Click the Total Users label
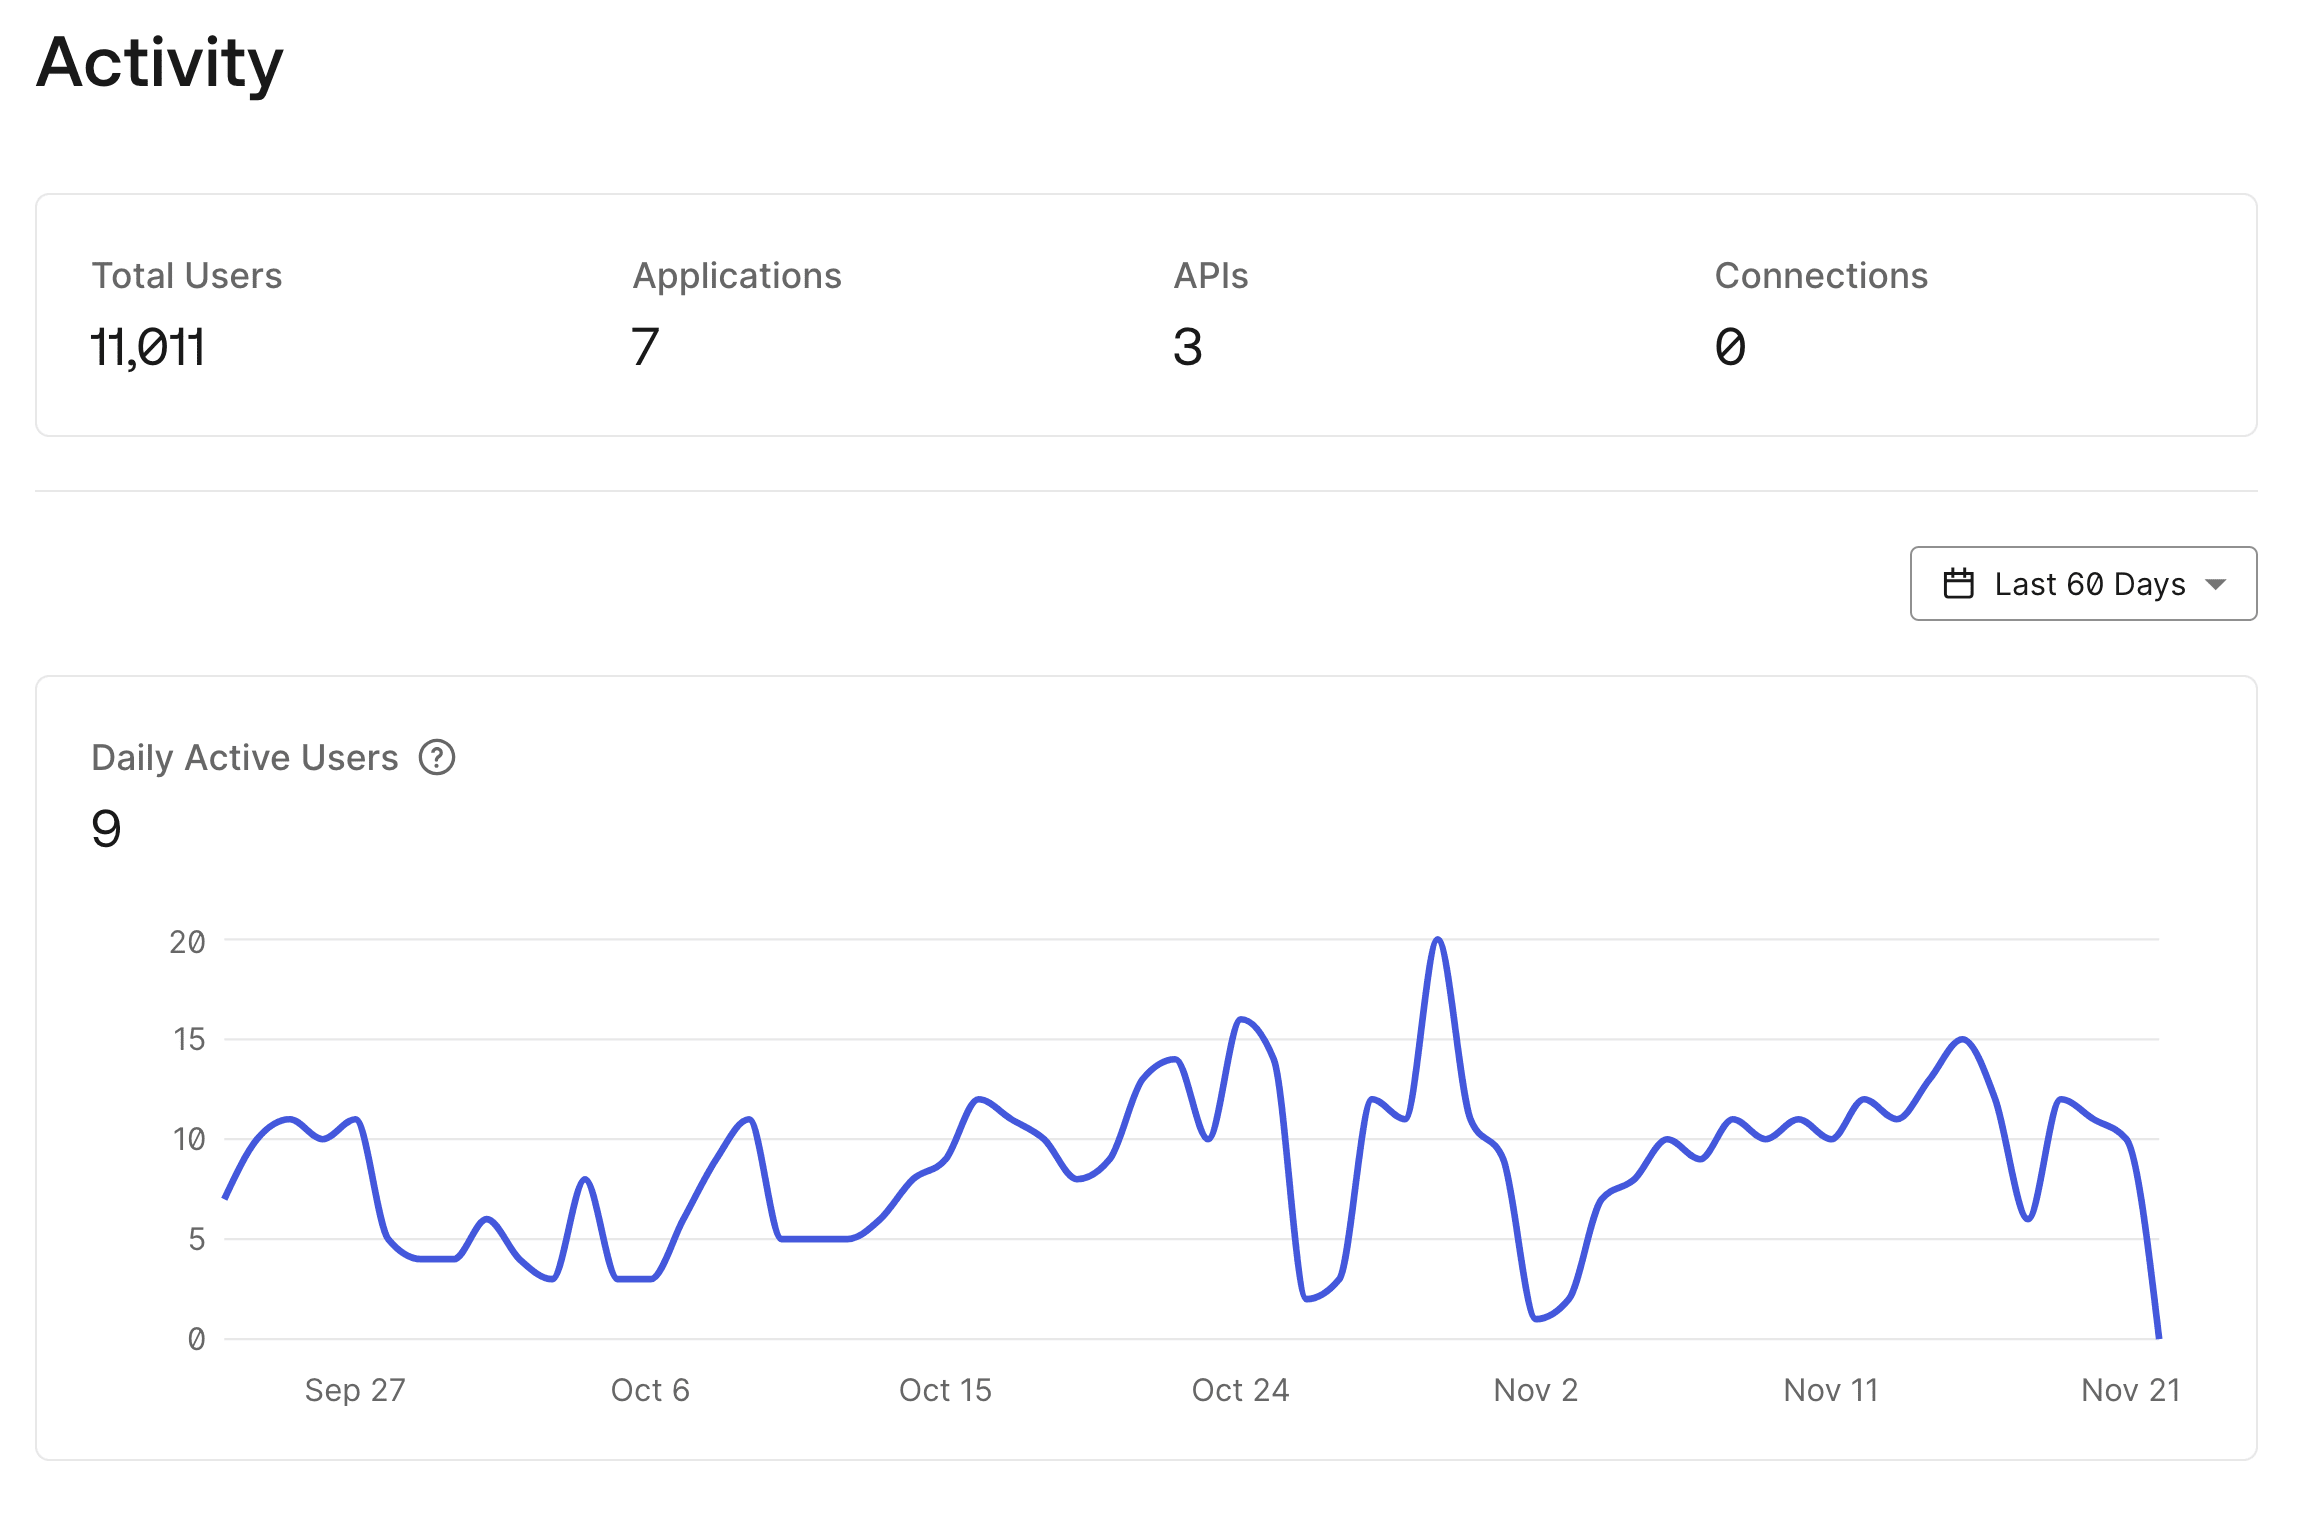 click(187, 276)
